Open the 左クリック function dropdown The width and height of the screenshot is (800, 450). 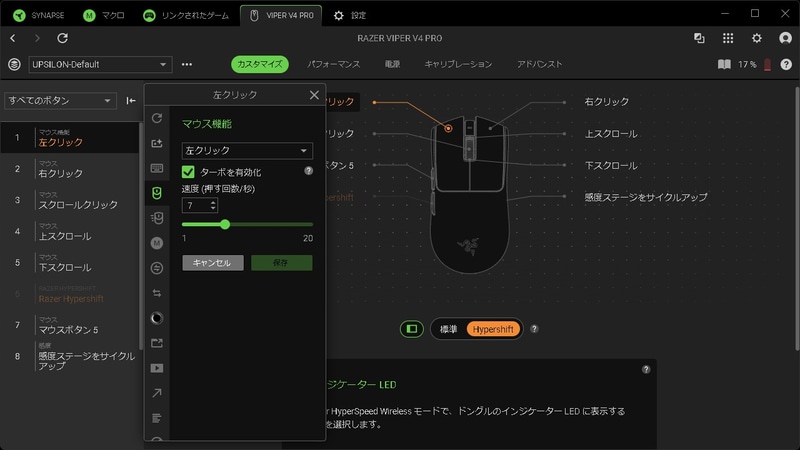click(247, 151)
